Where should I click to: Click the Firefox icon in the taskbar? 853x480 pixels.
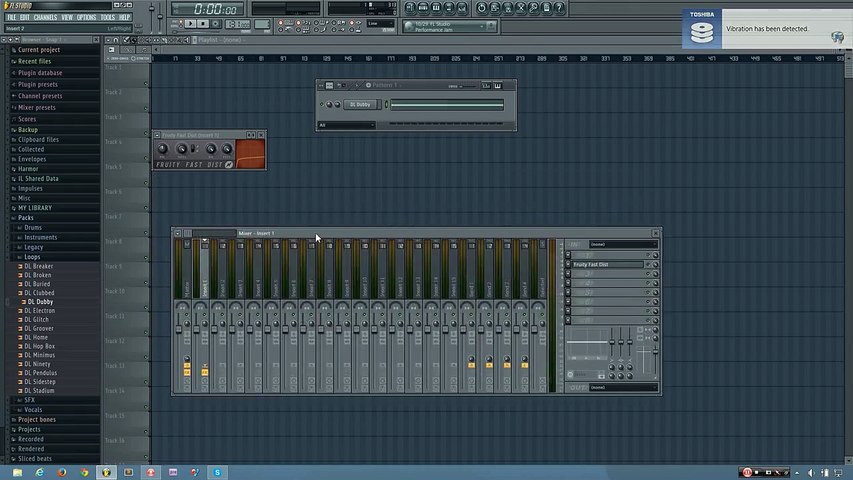click(62, 471)
